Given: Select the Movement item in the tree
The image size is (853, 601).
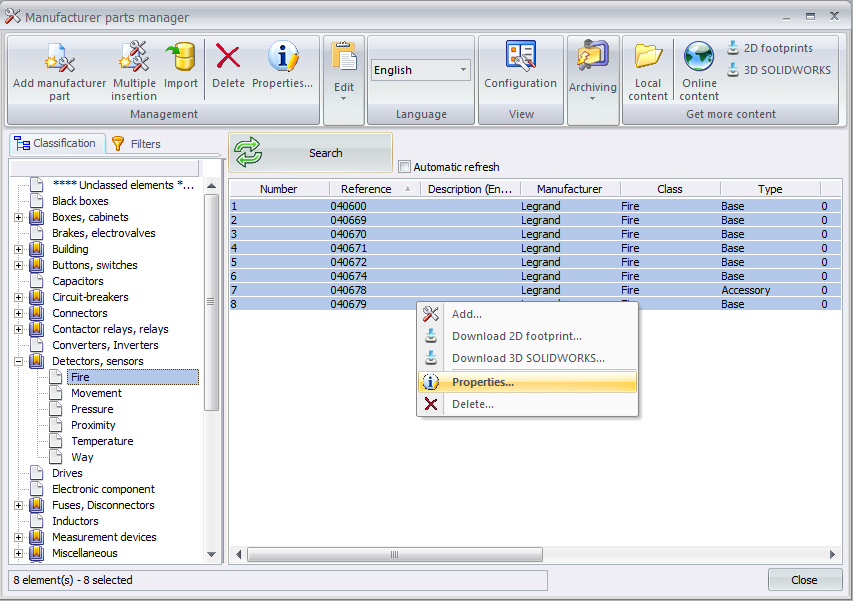Looking at the screenshot, I should [x=97, y=392].
